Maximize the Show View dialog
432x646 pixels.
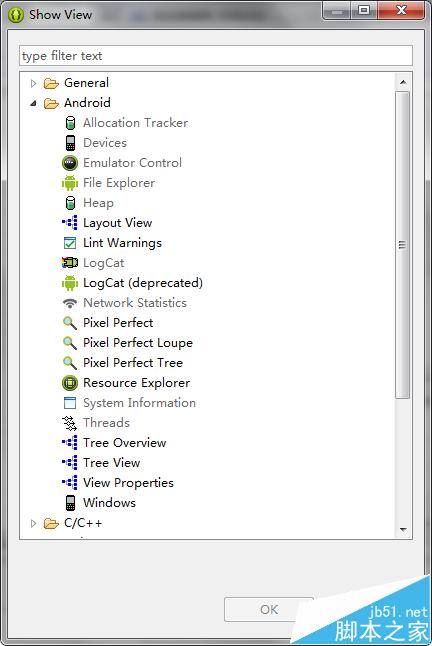(364, 10)
